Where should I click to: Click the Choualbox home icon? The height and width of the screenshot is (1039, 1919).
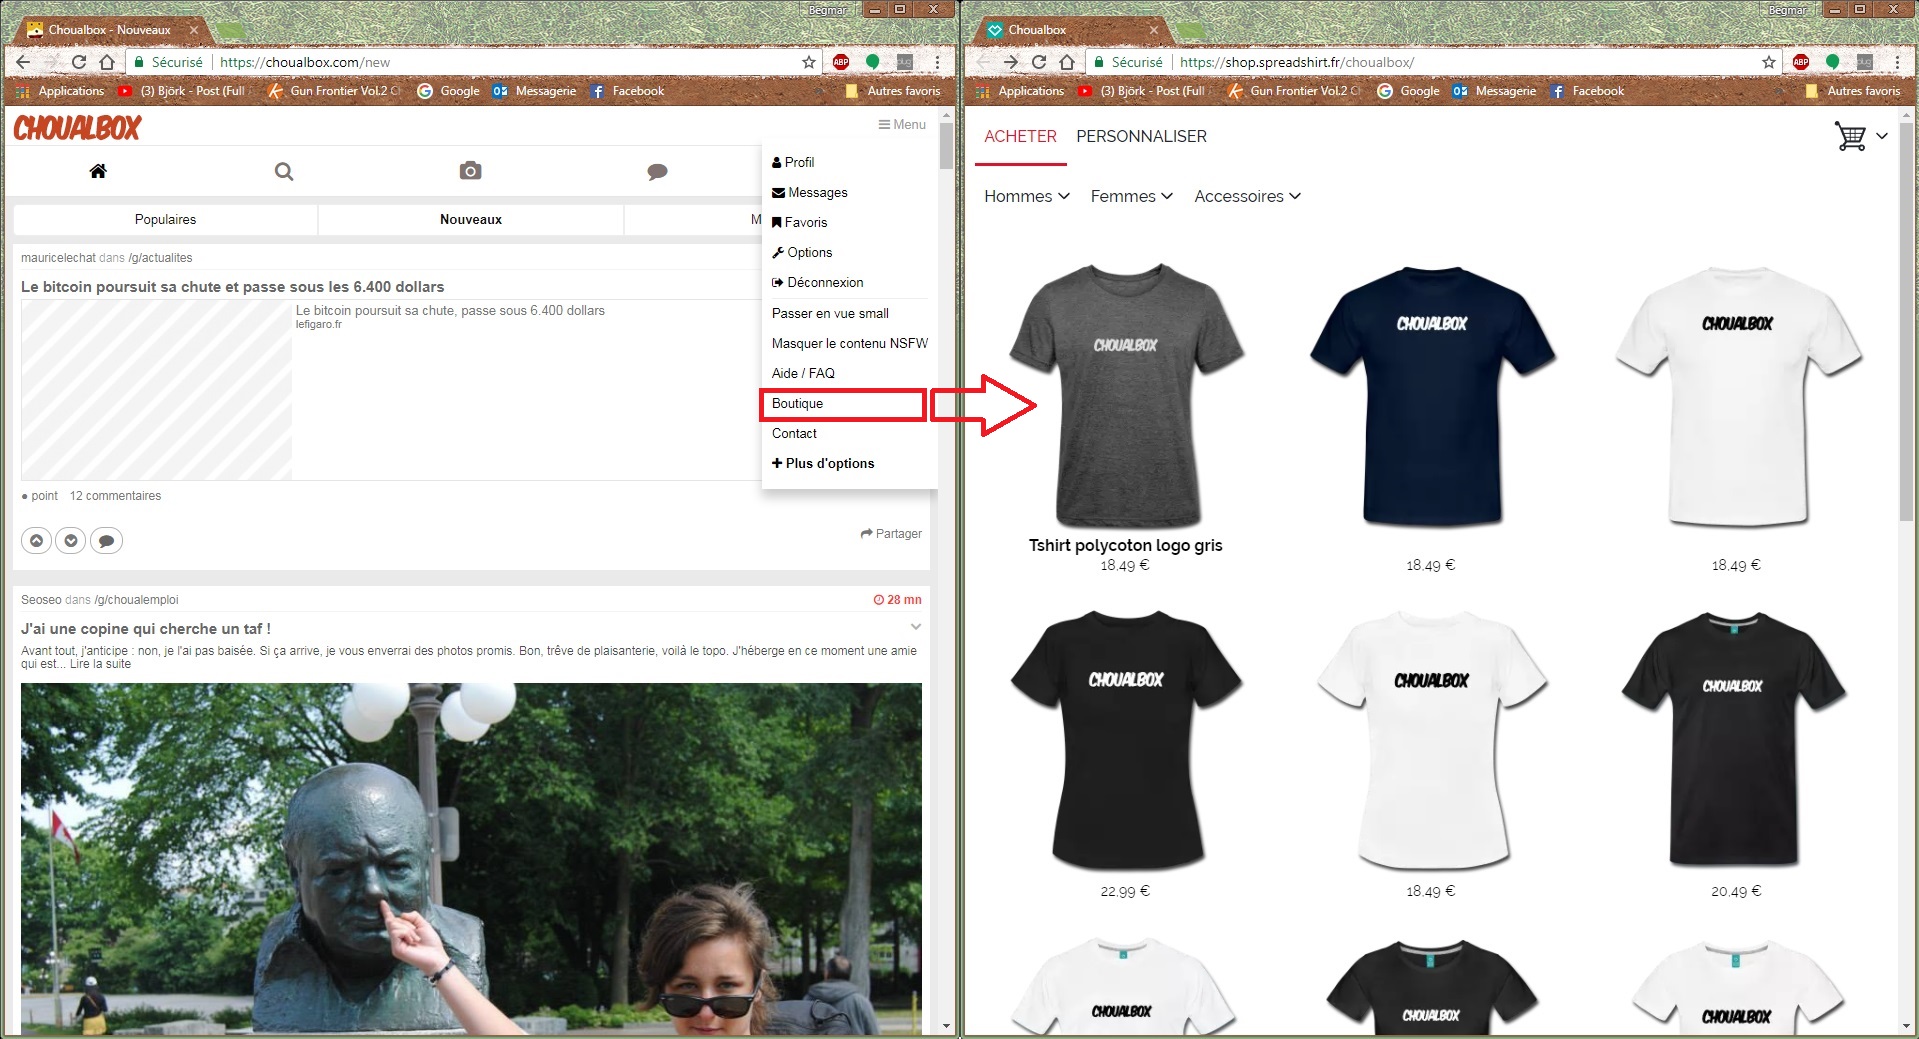pos(98,171)
